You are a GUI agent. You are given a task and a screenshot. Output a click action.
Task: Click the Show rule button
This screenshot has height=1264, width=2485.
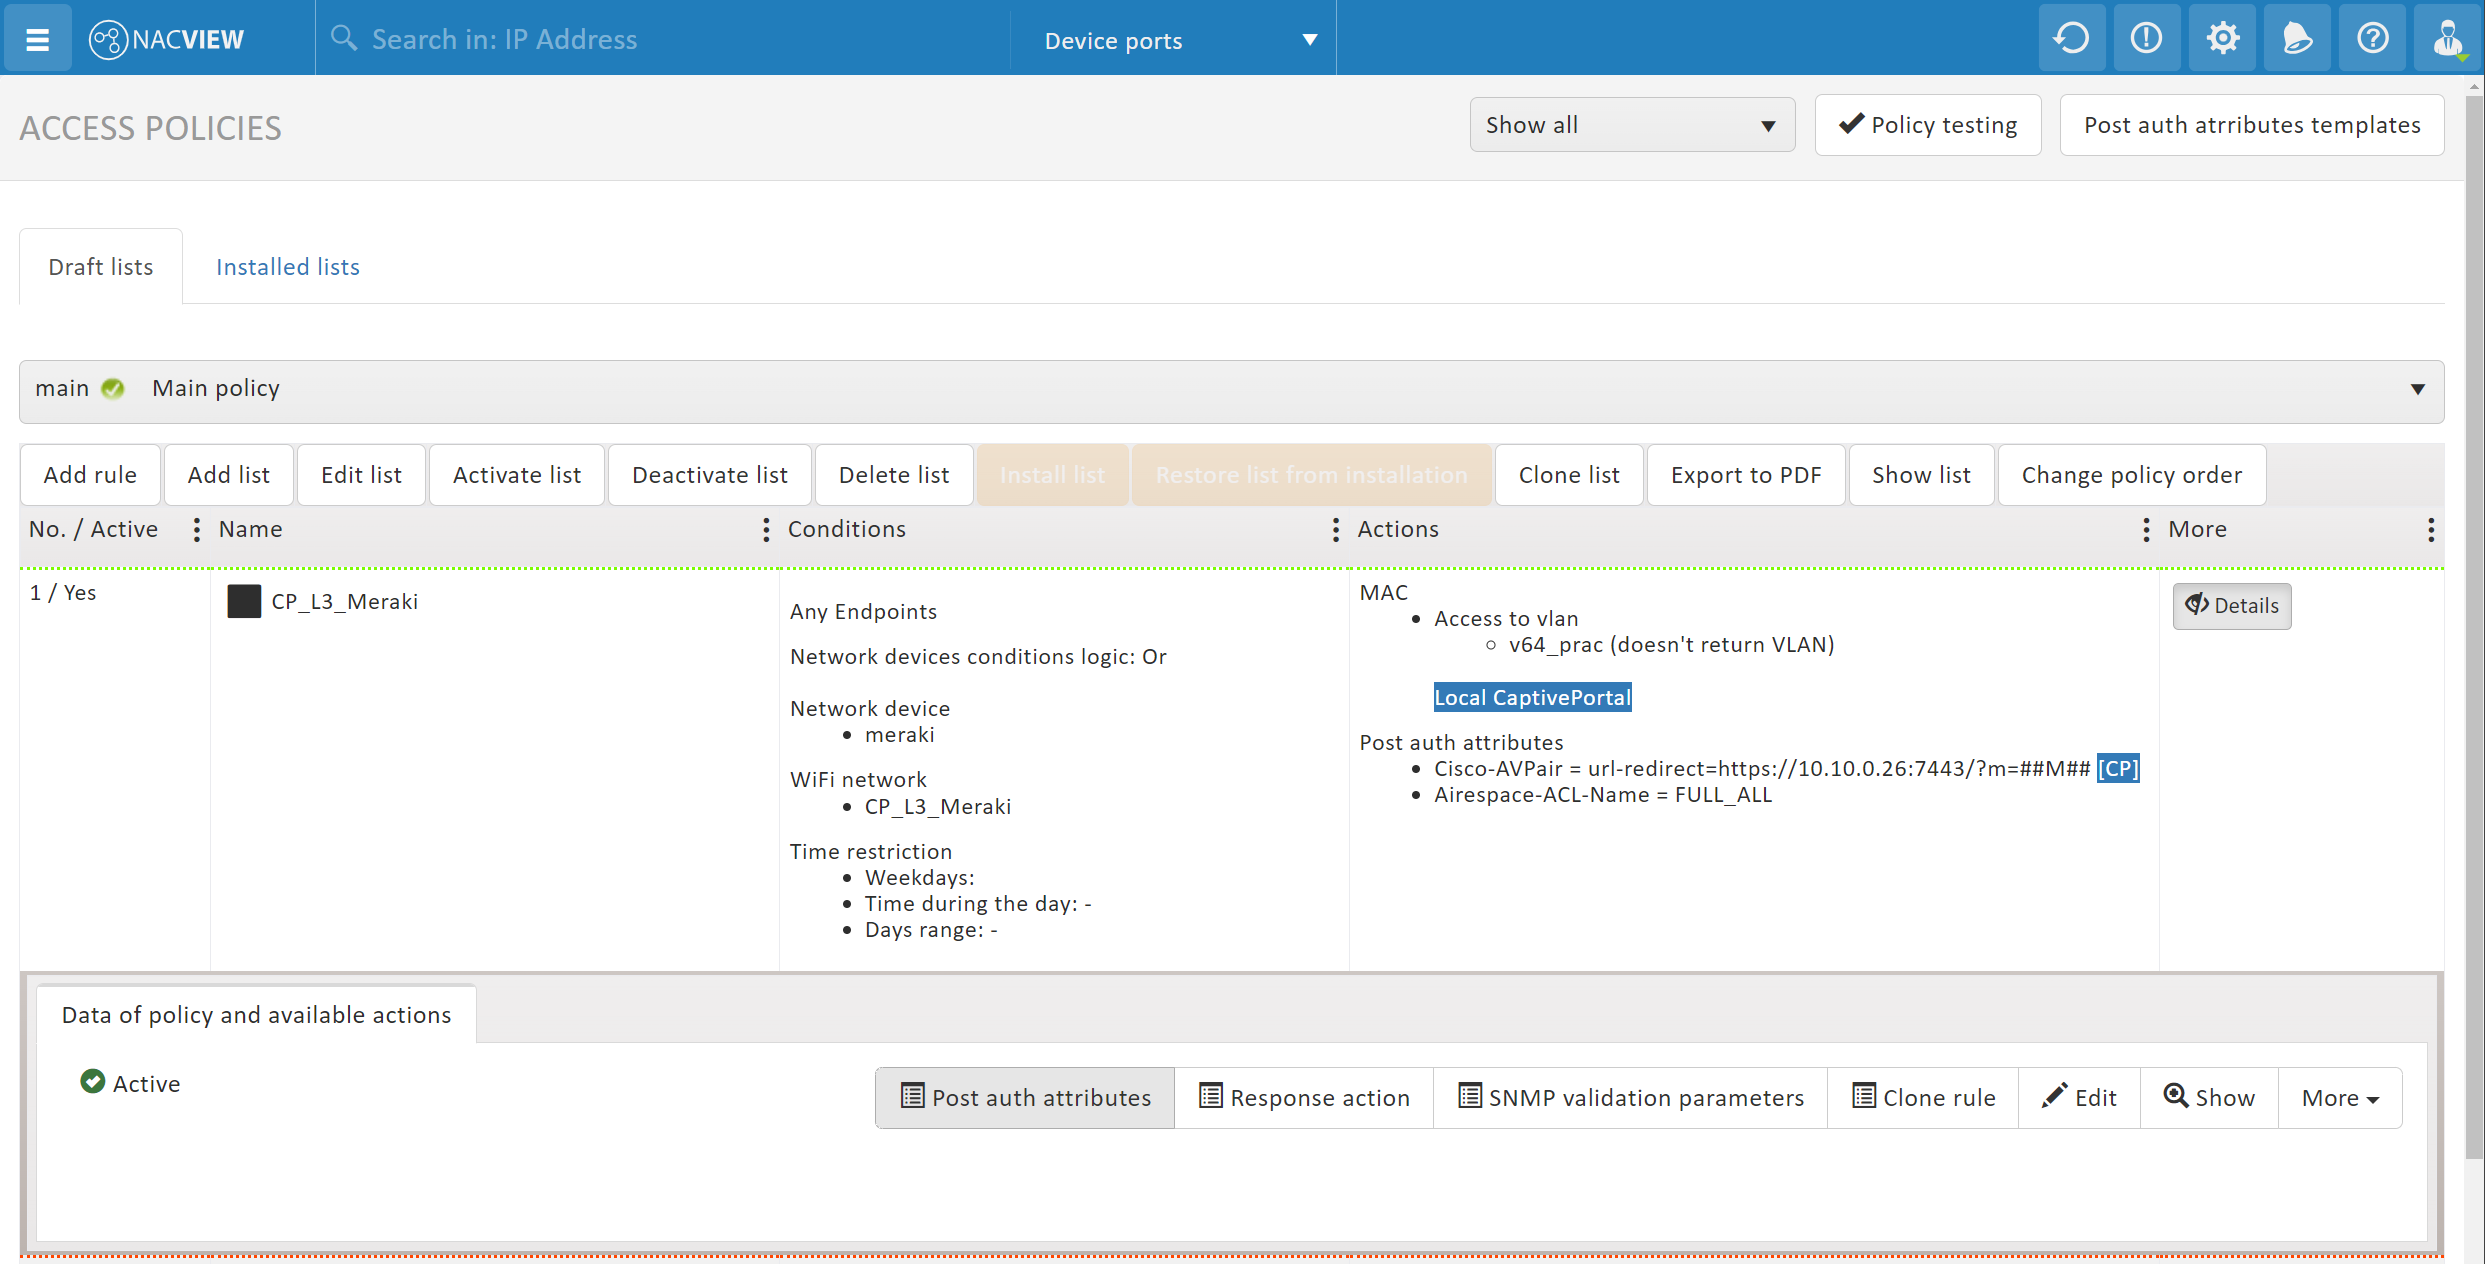pyautogui.click(x=2210, y=1098)
